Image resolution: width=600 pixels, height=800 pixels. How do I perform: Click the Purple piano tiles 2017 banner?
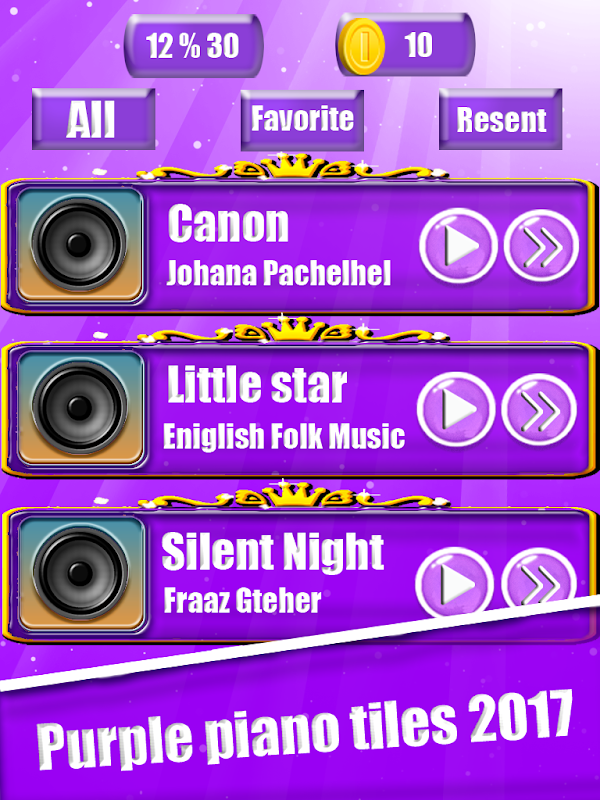pyautogui.click(x=305, y=730)
